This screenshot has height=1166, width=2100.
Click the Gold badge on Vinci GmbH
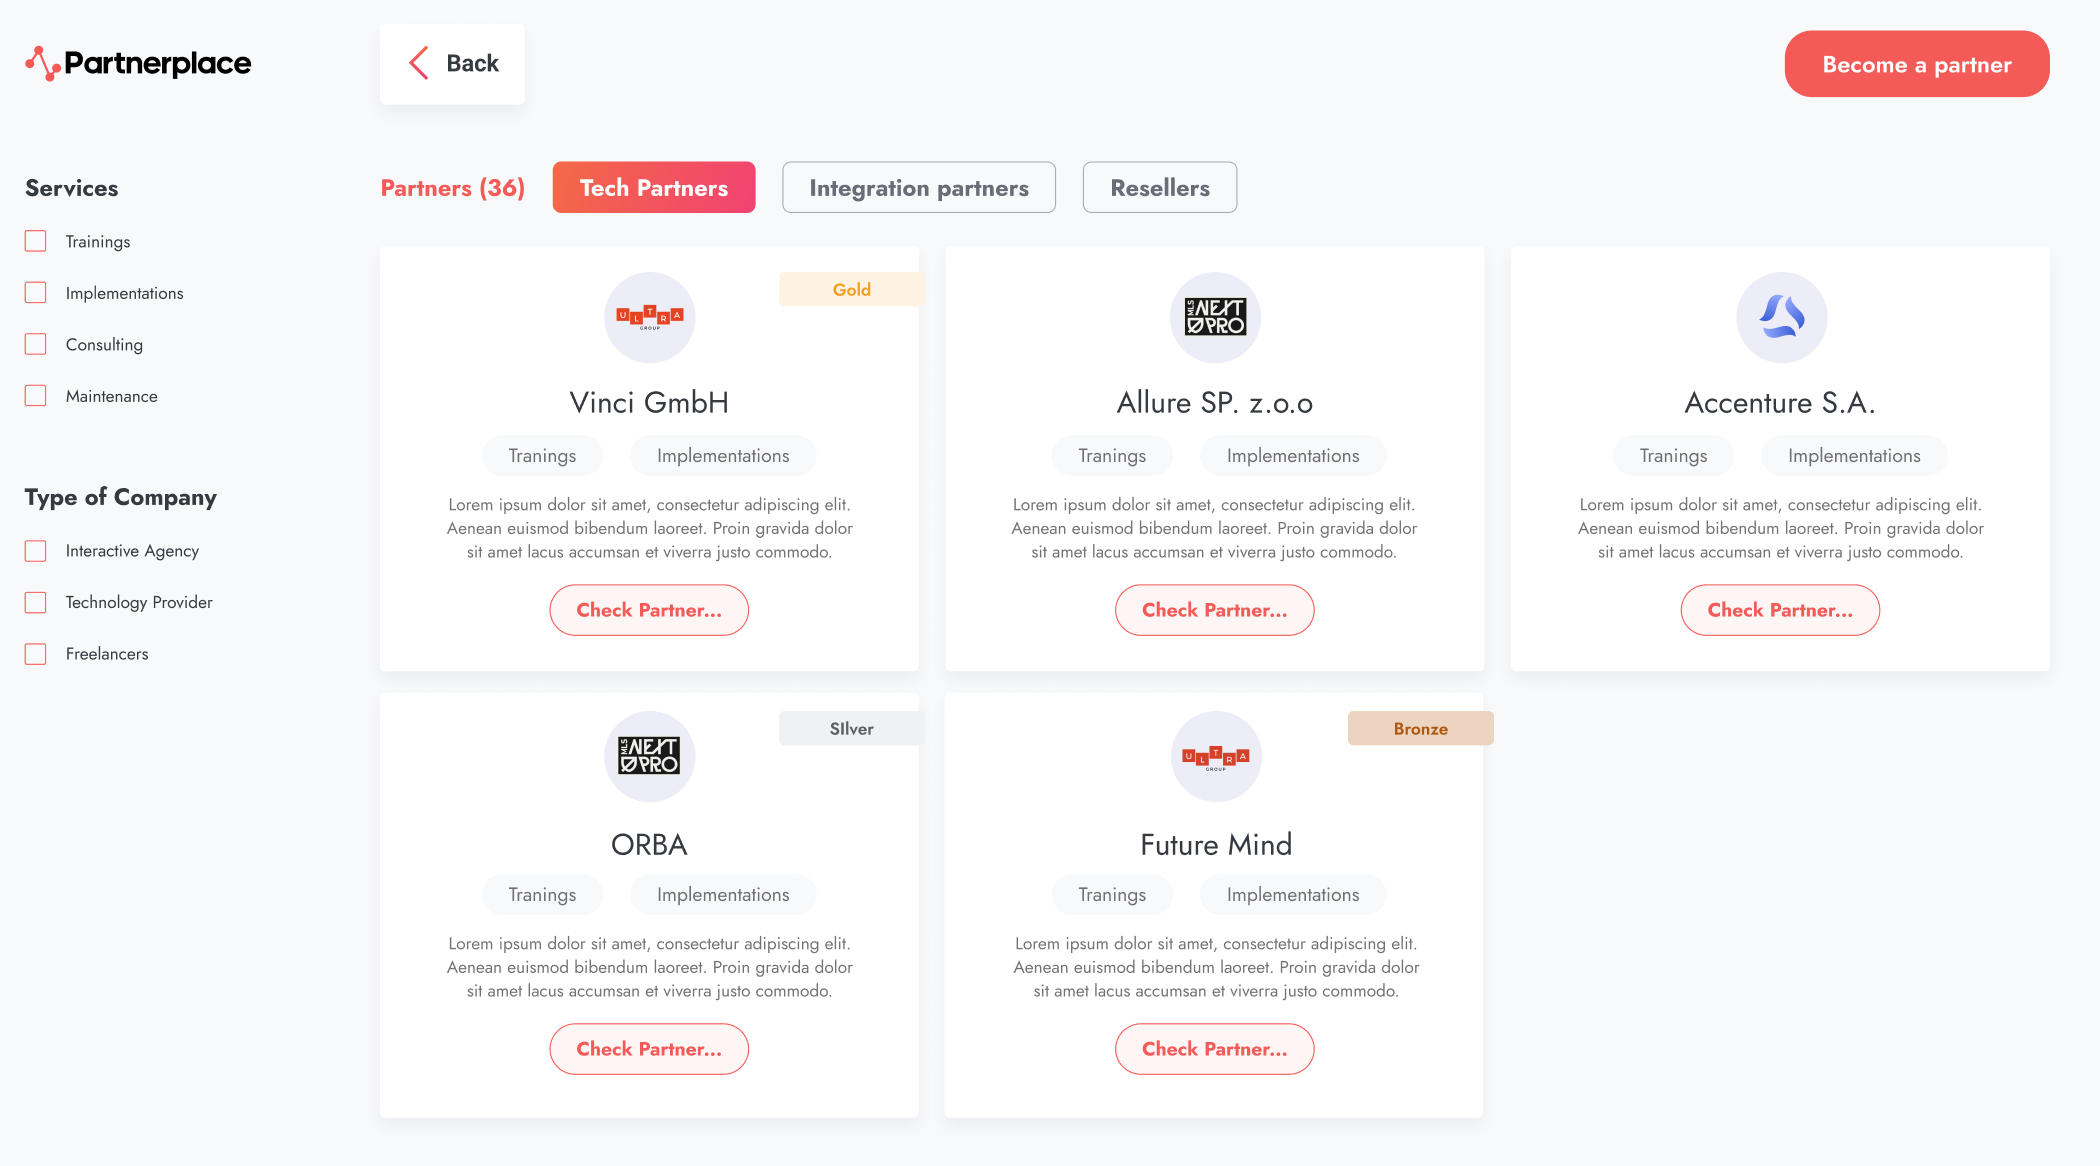coord(851,290)
